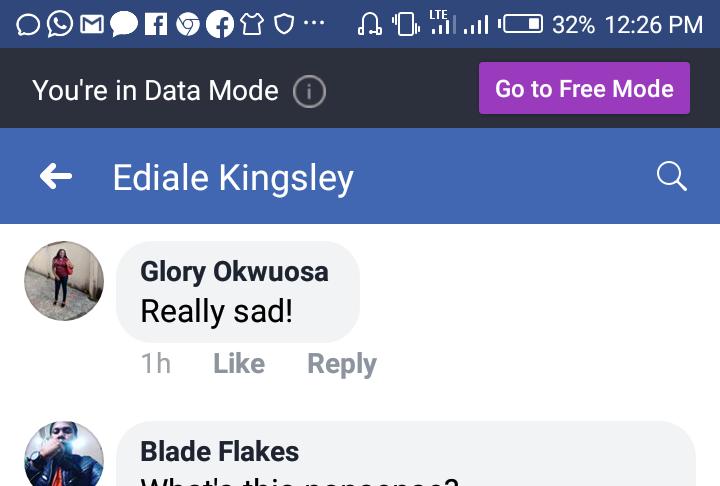Image resolution: width=720 pixels, height=486 pixels.
Task: Tap the Data Mode info icon
Action: coord(309,92)
